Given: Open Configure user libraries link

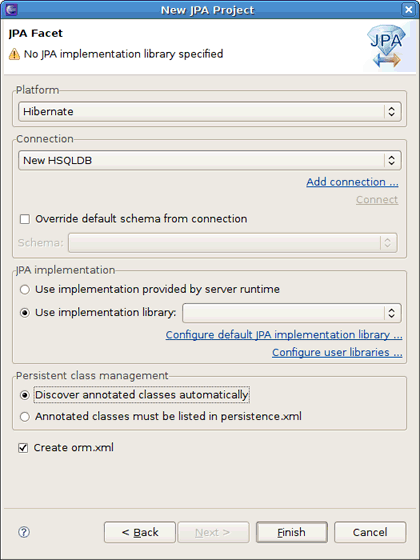Looking at the screenshot, I should pyautogui.click(x=337, y=352).
